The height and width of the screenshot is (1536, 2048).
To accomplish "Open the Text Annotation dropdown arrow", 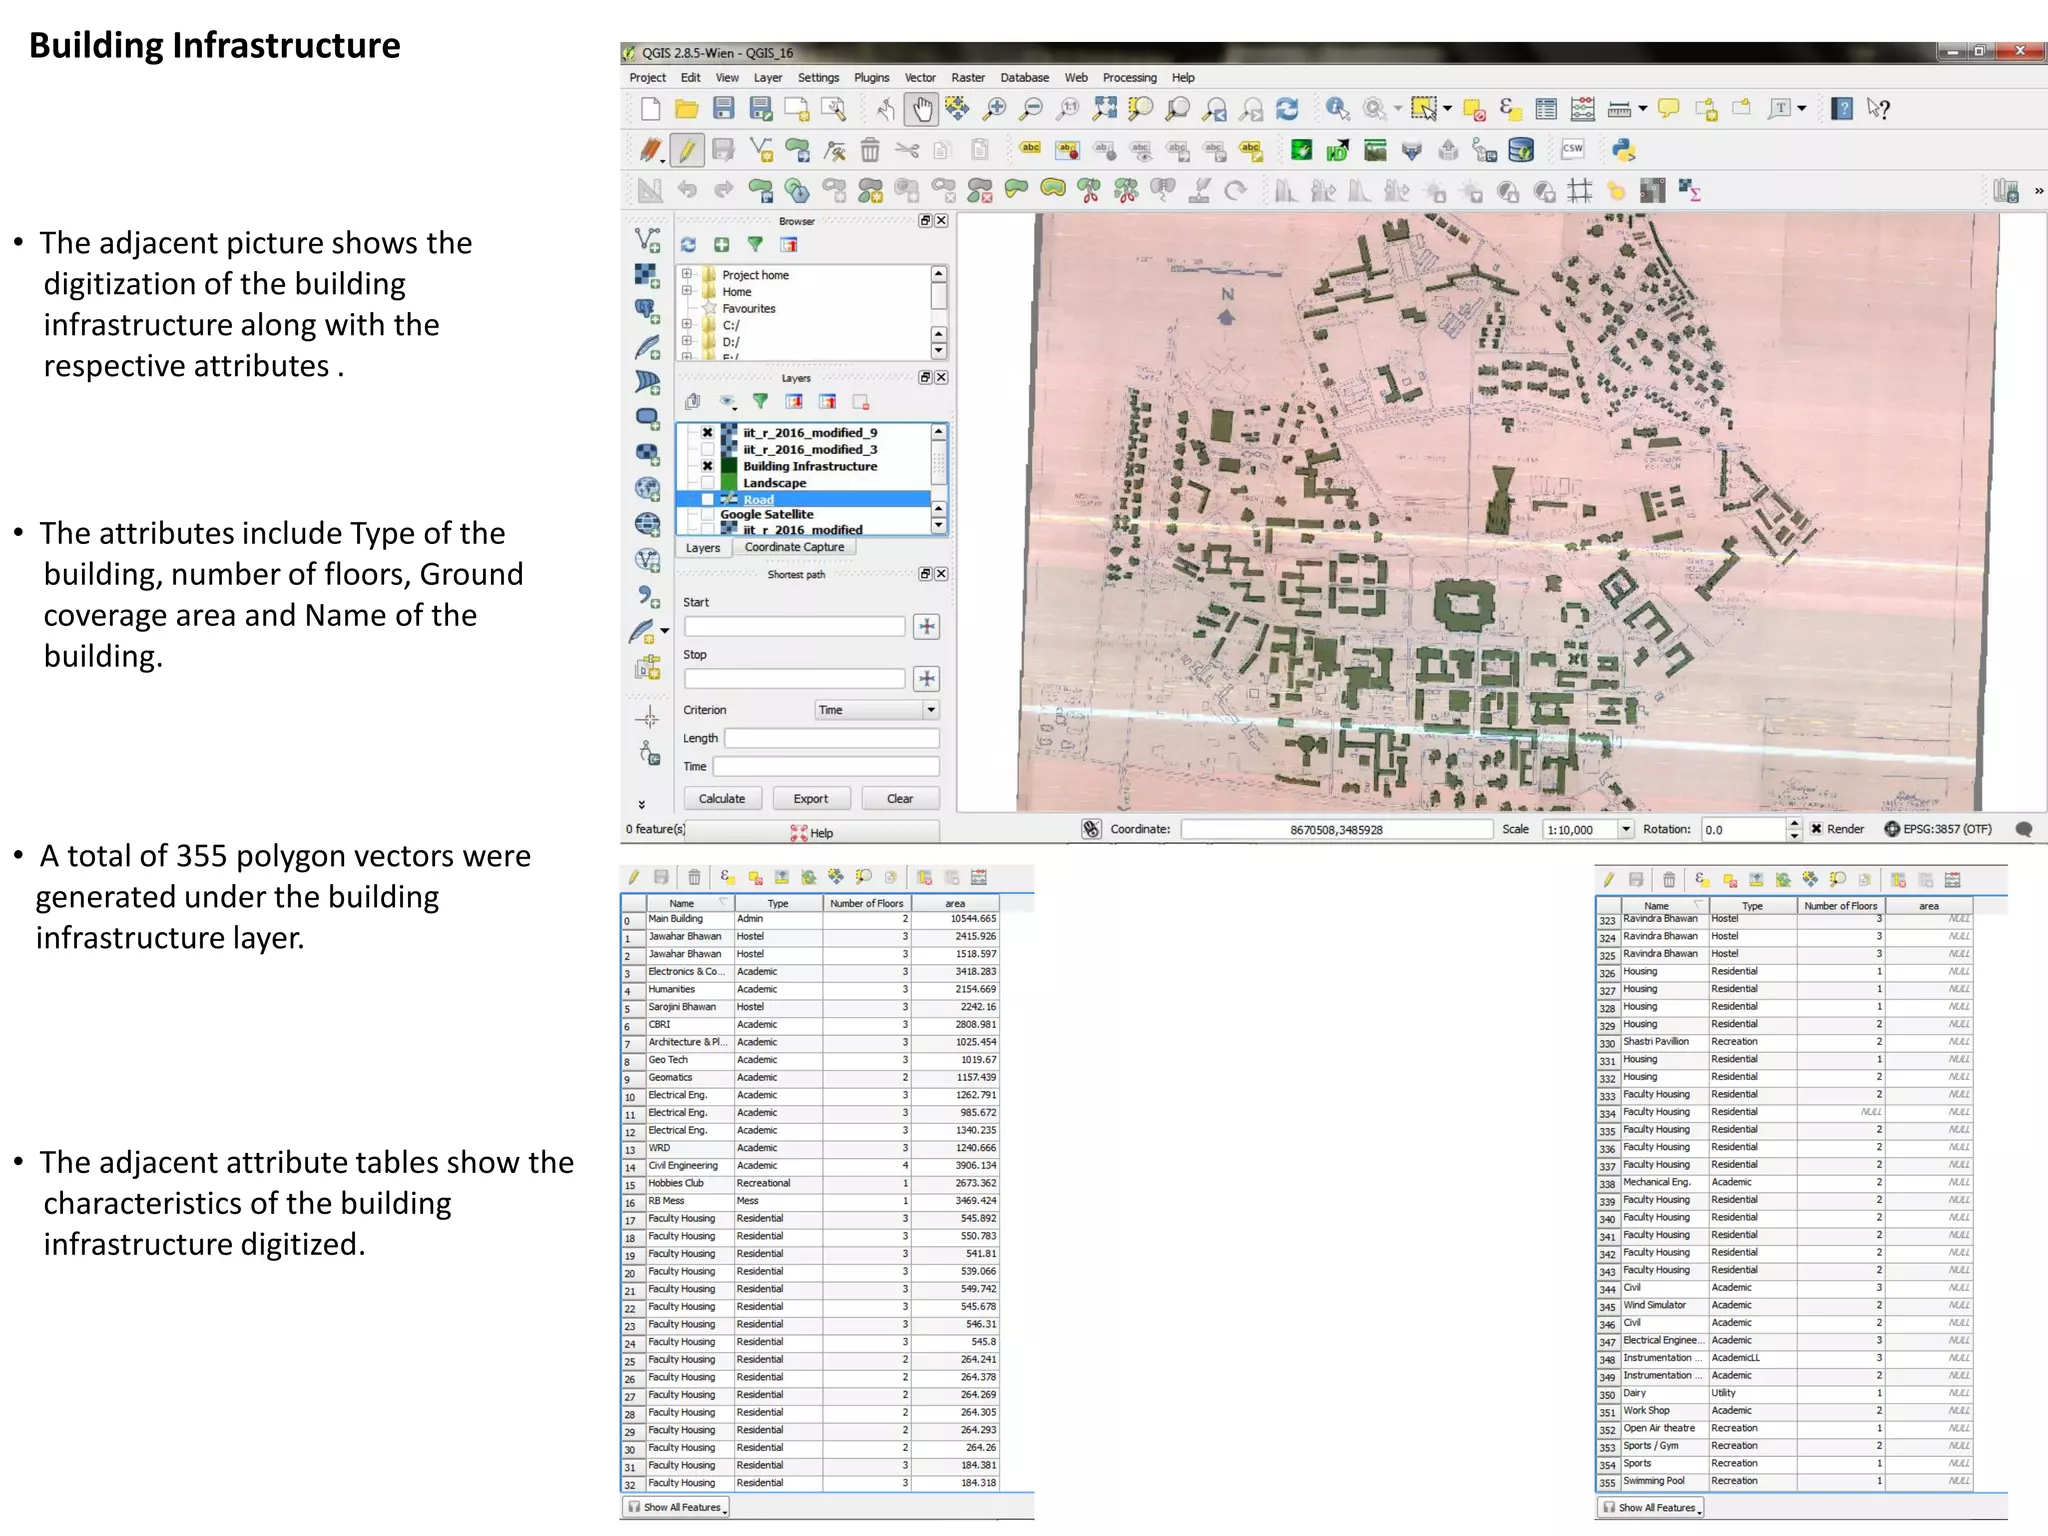I will 1802,109.
